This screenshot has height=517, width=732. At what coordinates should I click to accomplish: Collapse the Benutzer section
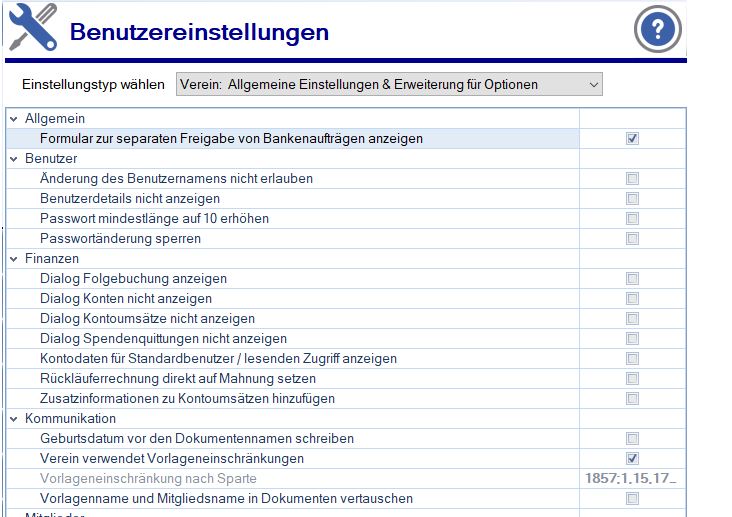click(14, 159)
